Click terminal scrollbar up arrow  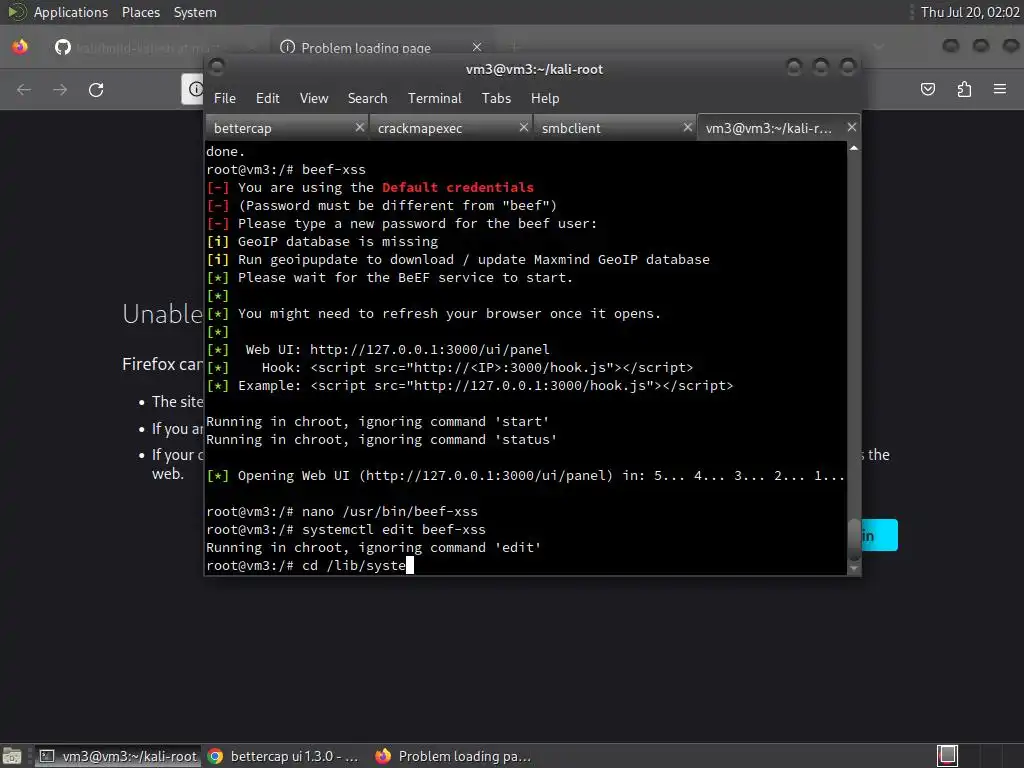[854, 148]
